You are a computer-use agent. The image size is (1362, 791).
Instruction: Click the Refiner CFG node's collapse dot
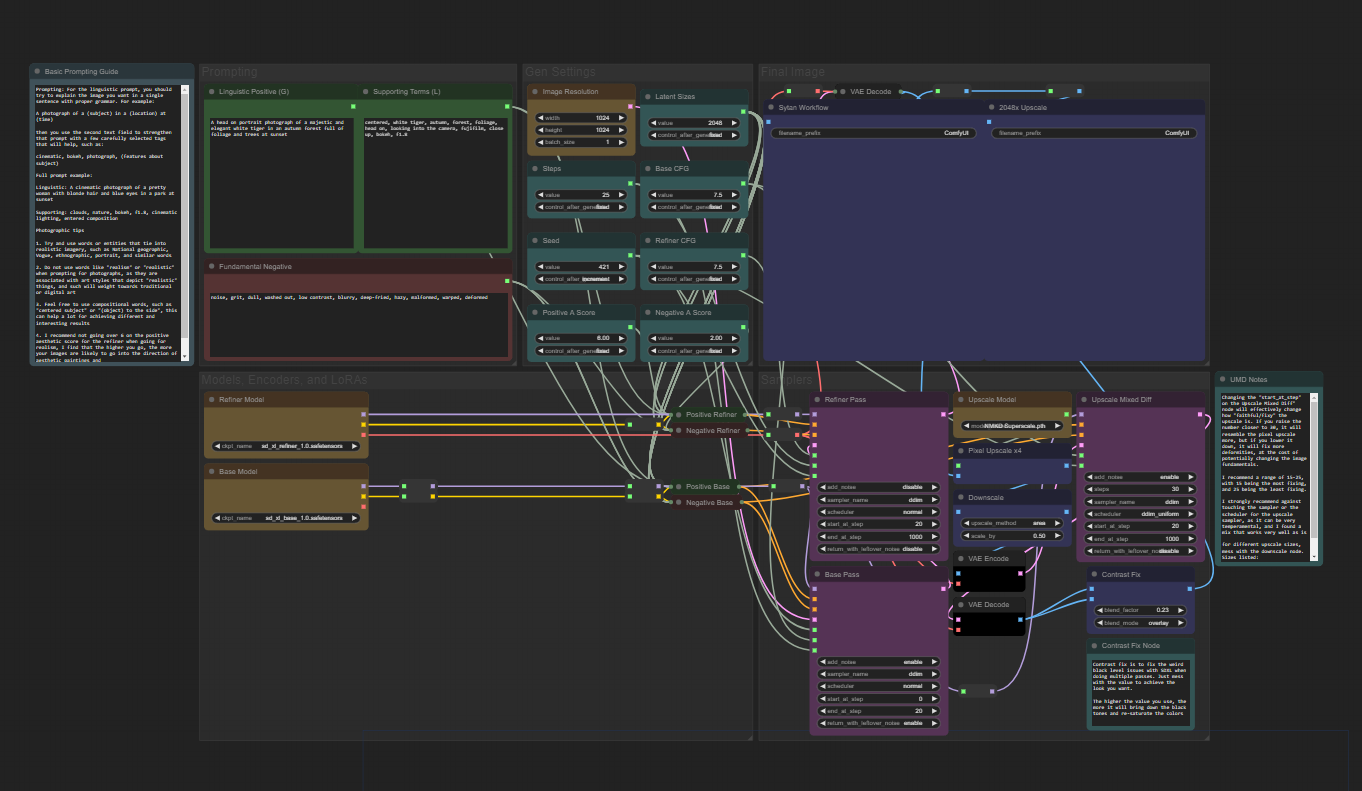pyautogui.click(x=648, y=241)
